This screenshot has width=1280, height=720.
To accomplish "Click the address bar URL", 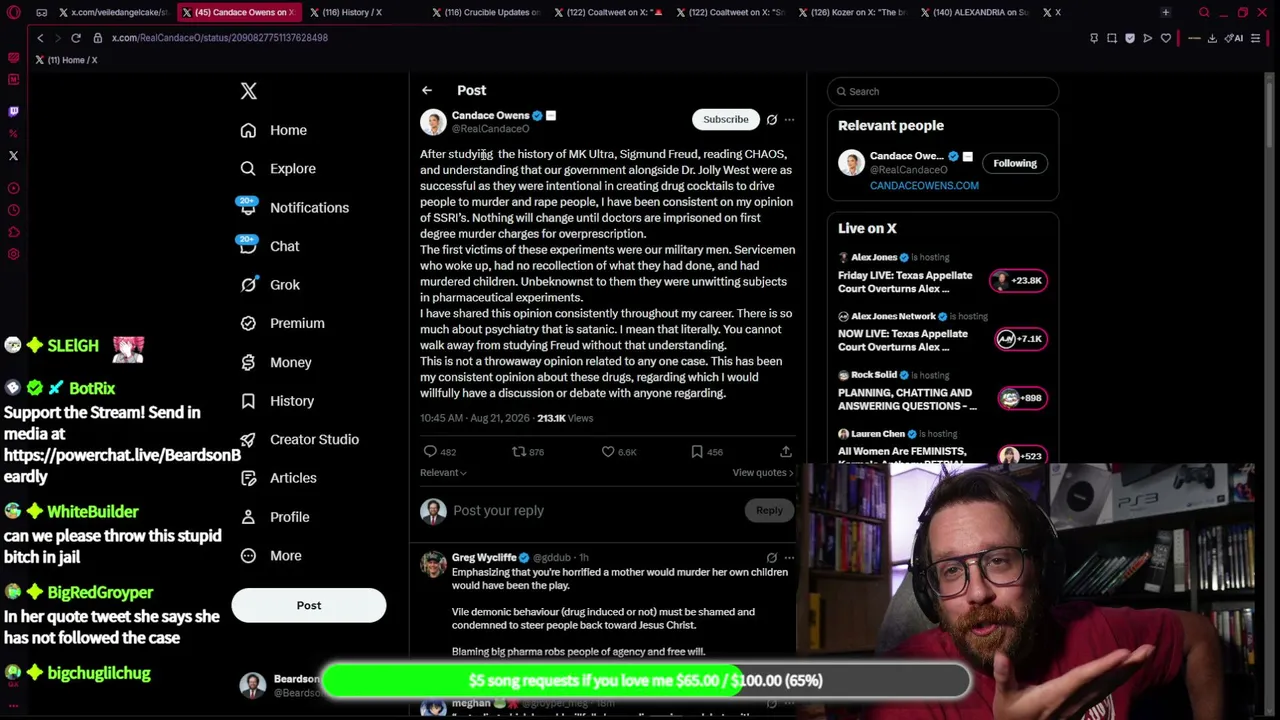I will tap(220, 38).
